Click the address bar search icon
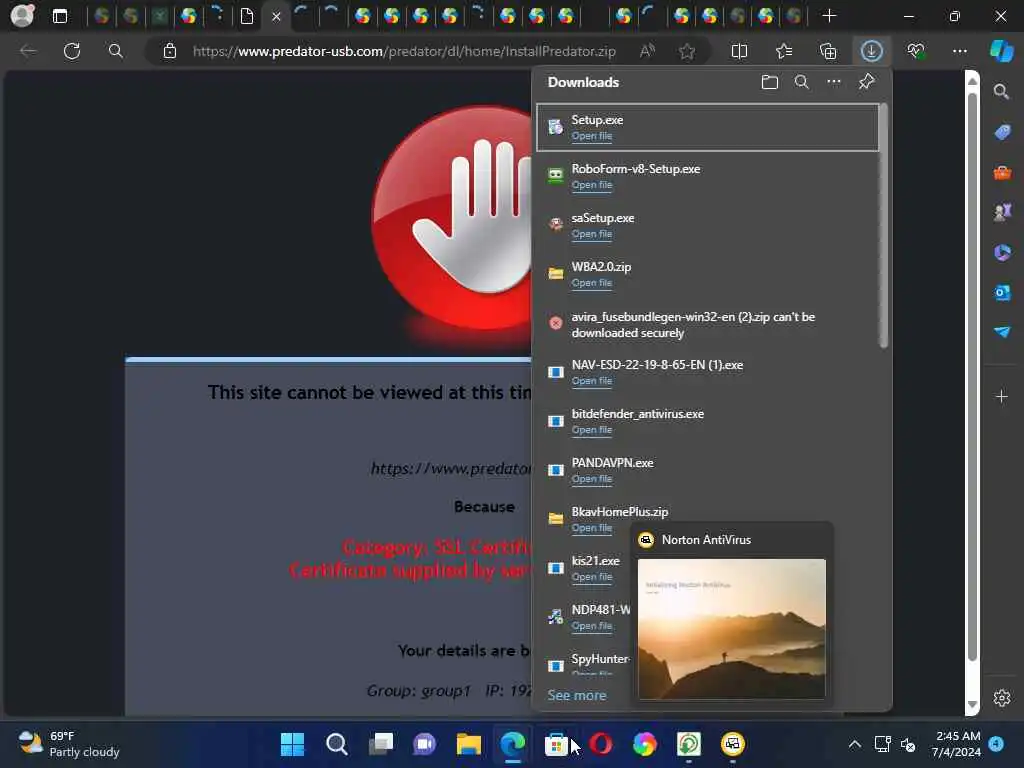Image resolution: width=1024 pixels, height=768 pixels. coord(116,51)
